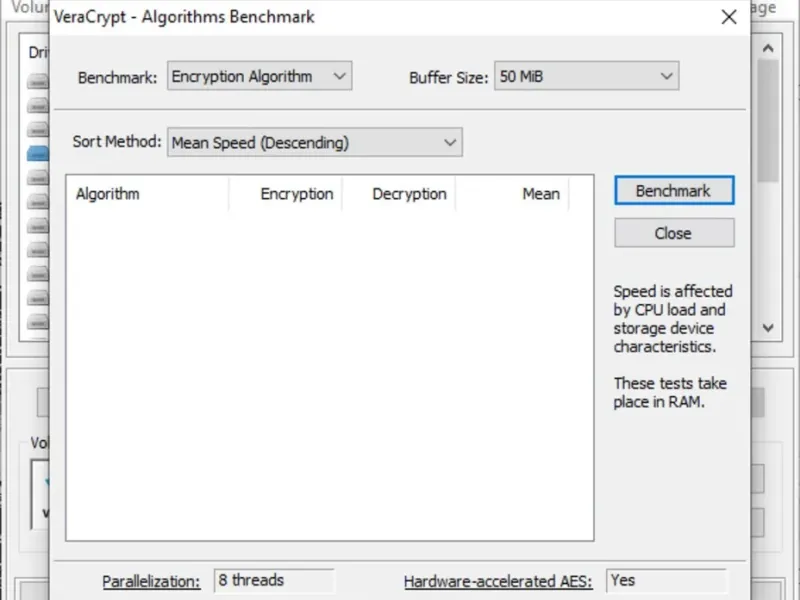Close the Algorithms Benchmark dialog with X
Screen dimensions: 800x600
729,17
